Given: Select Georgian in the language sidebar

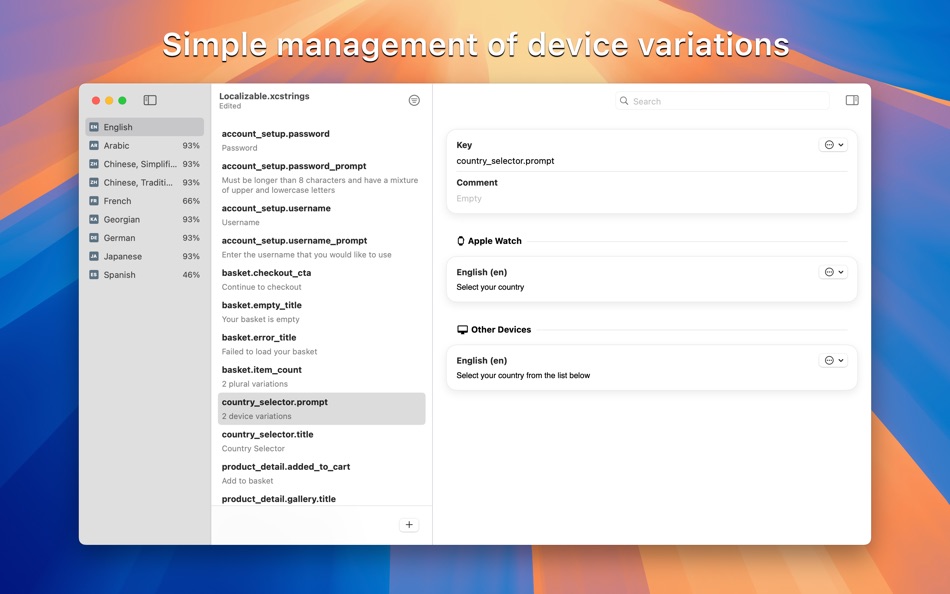Looking at the screenshot, I should (145, 219).
